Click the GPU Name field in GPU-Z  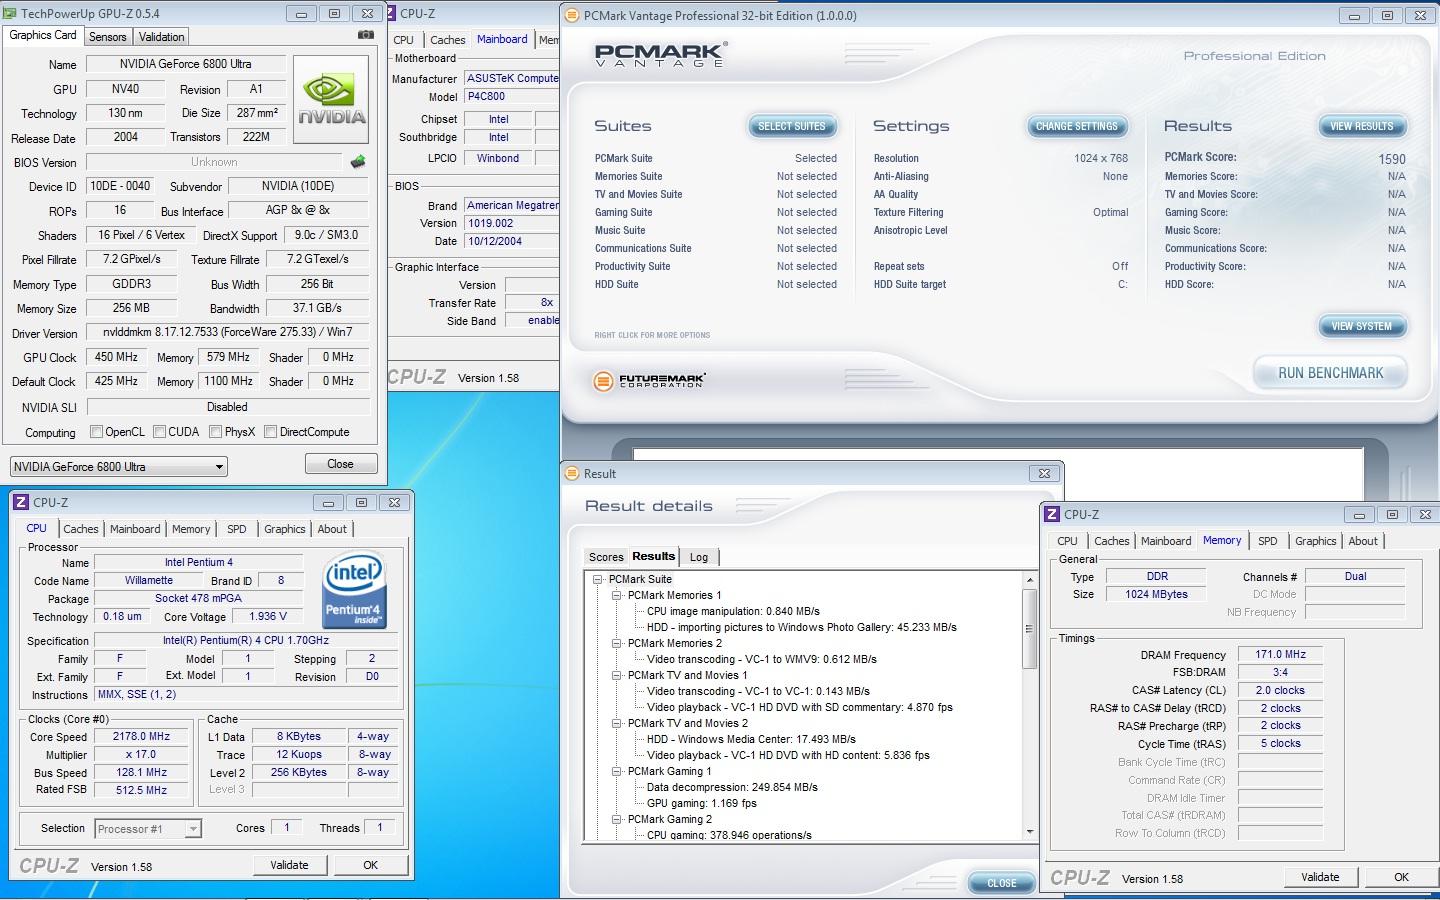click(186, 64)
